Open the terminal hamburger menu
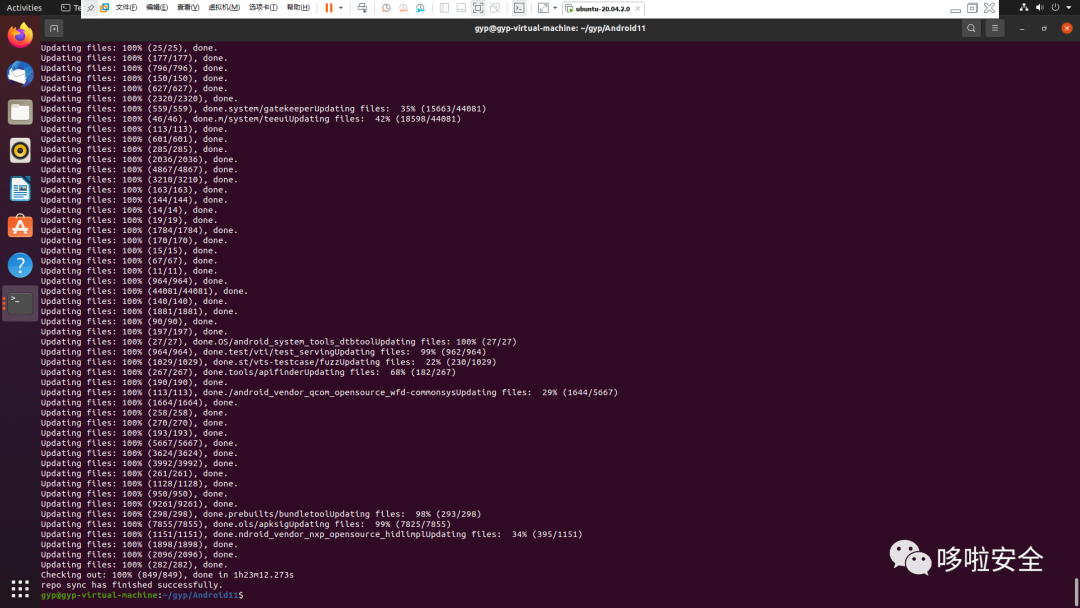 [x=995, y=28]
